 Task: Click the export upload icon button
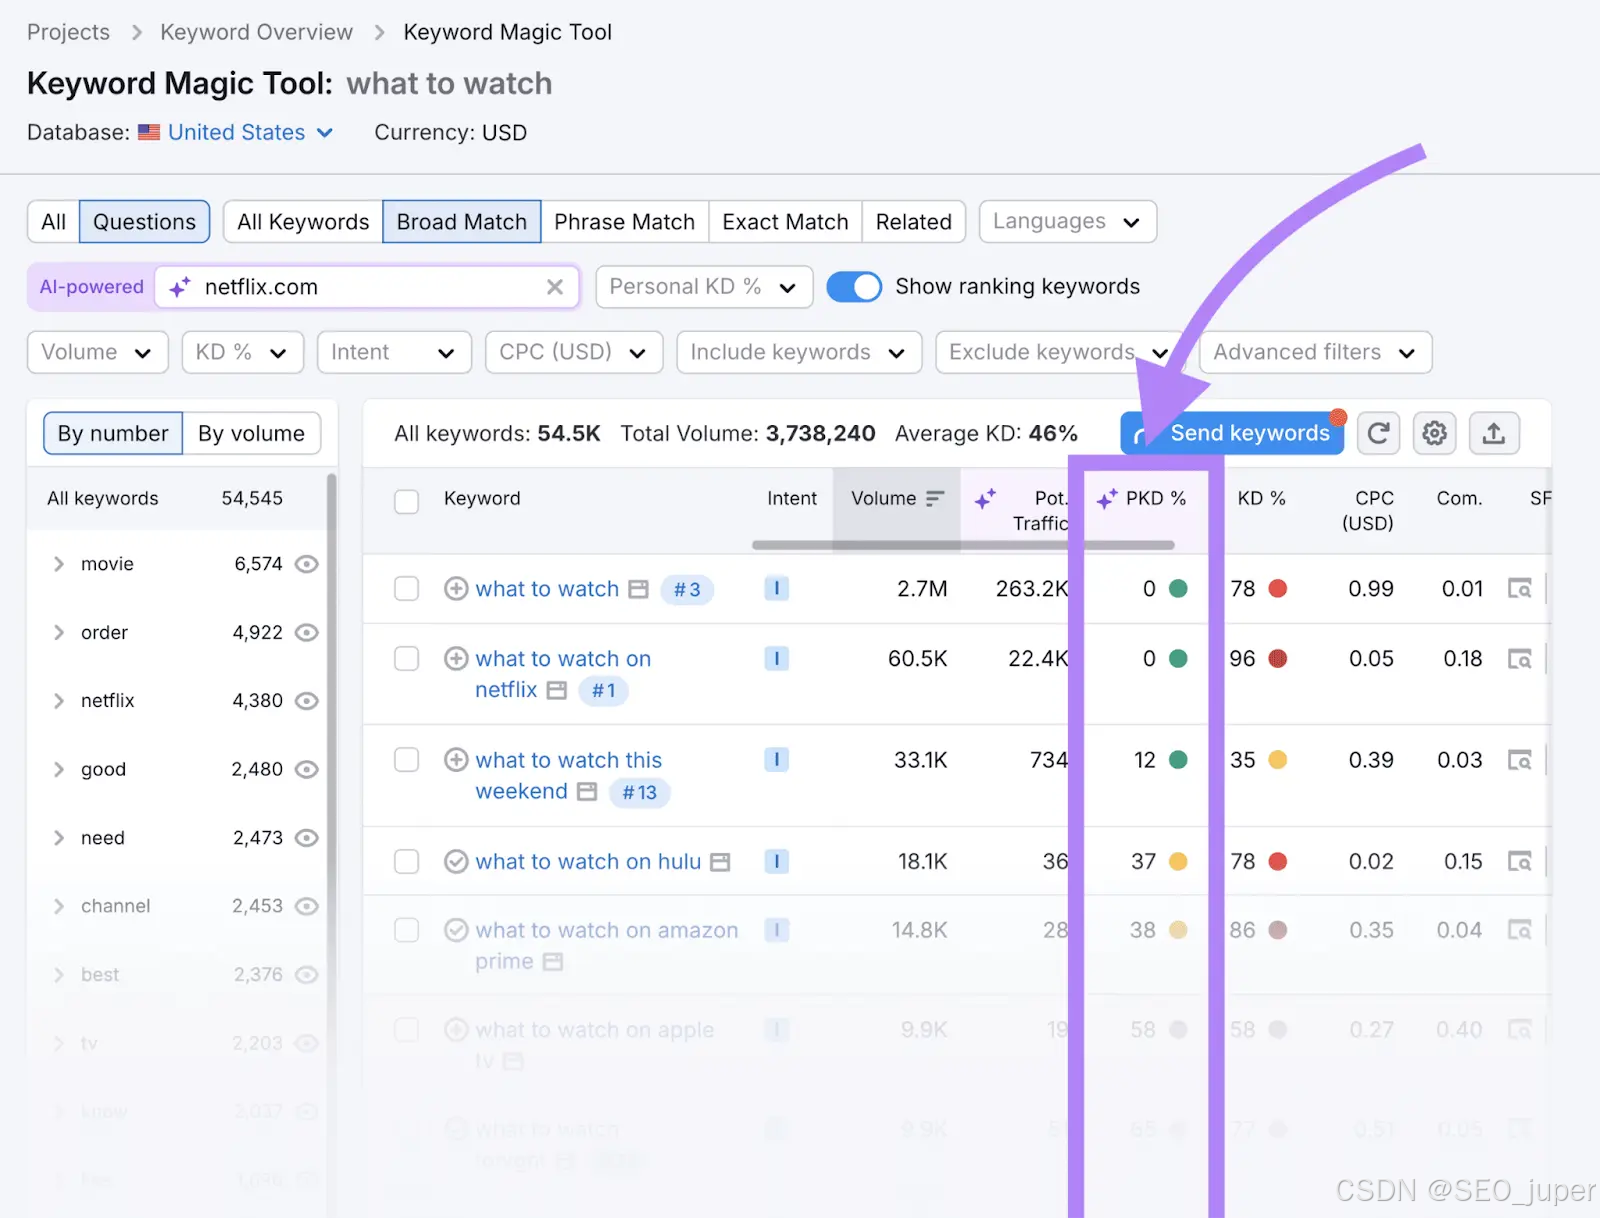(x=1493, y=433)
